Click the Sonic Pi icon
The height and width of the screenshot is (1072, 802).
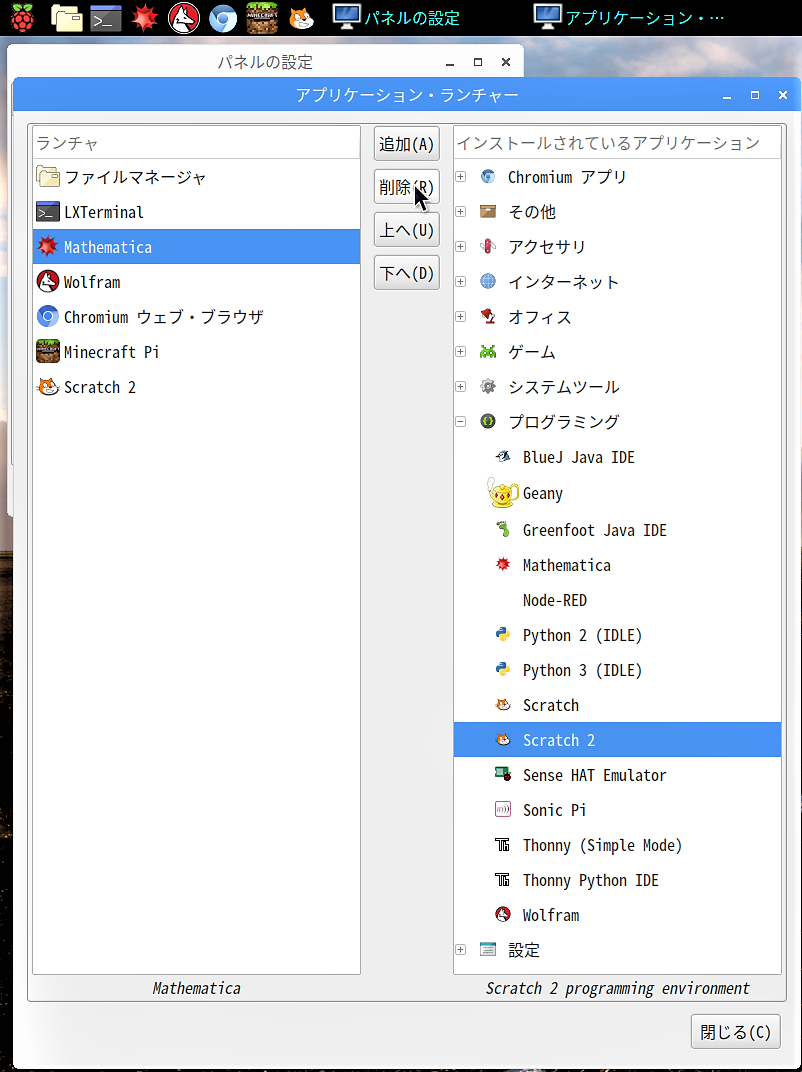click(x=503, y=809)
